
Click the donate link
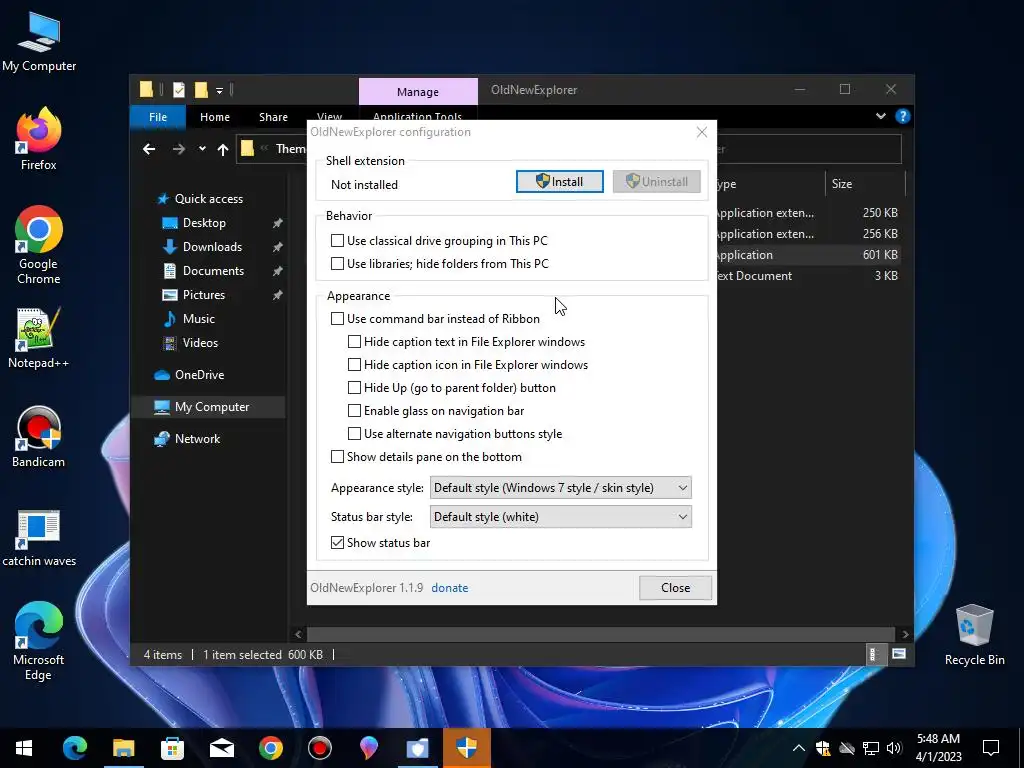pyautogui.click(x=449, y=588)
